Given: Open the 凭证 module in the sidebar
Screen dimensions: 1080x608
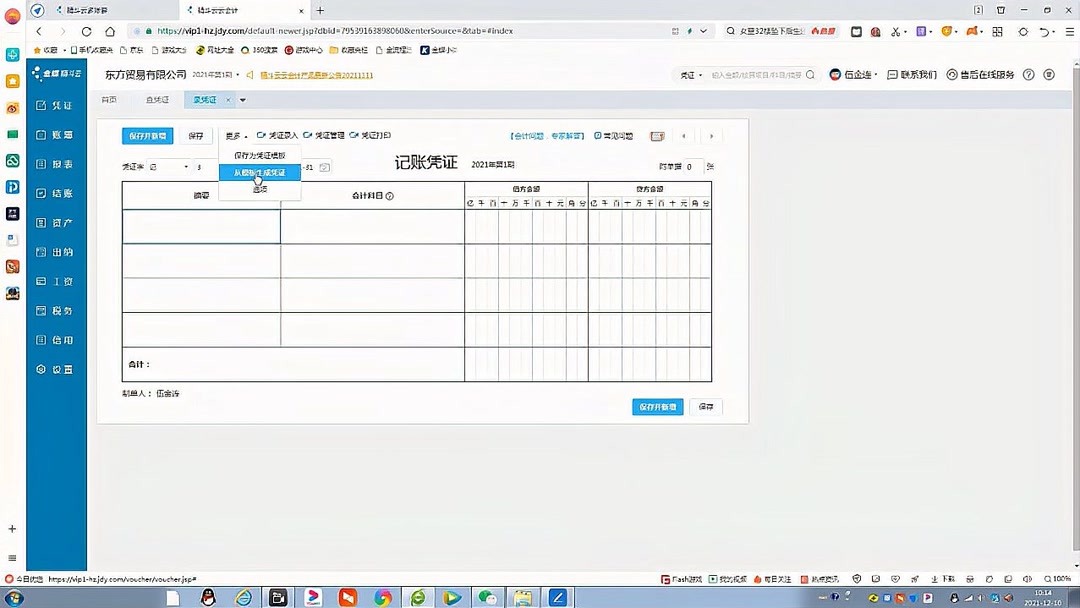Looking at the screenshot, I should click(x=55, y=105).
